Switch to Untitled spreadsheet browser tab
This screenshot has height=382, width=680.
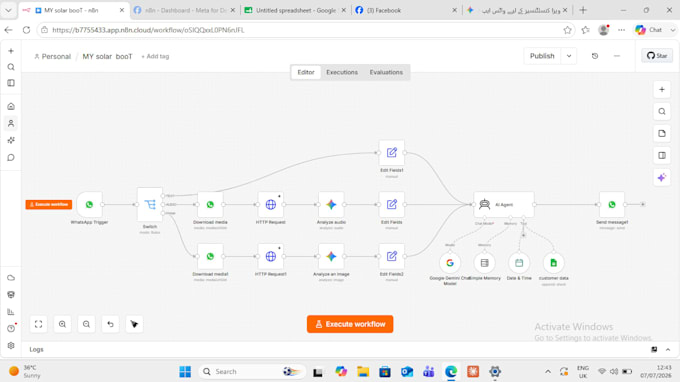[x=295, y=10]
